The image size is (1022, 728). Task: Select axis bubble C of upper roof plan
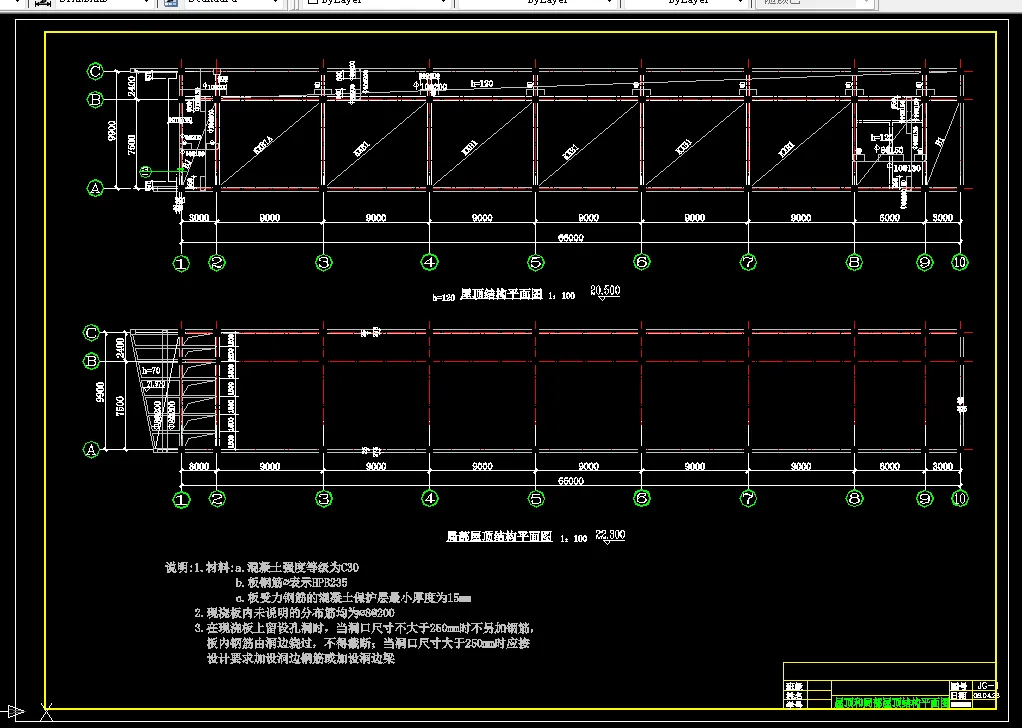click(x=95, y=71)
